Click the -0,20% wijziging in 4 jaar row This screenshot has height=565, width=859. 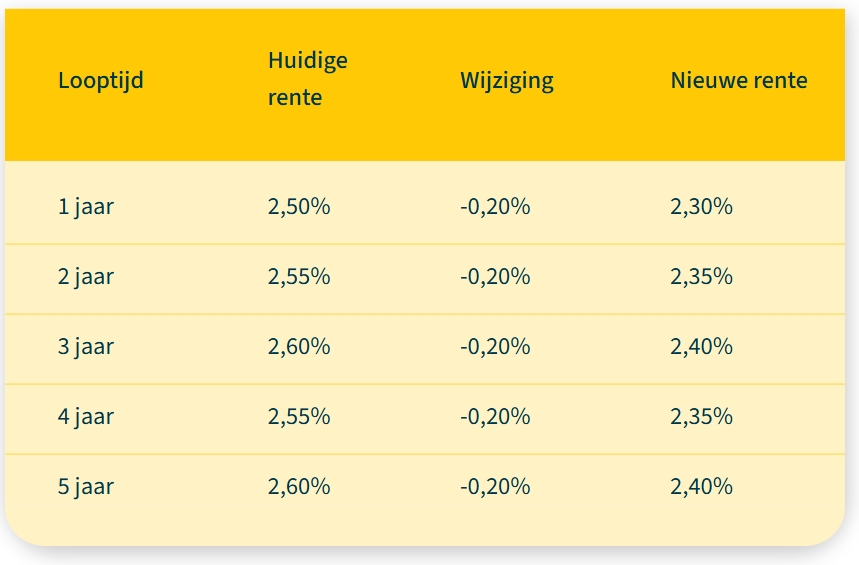(x=494, y=416)
